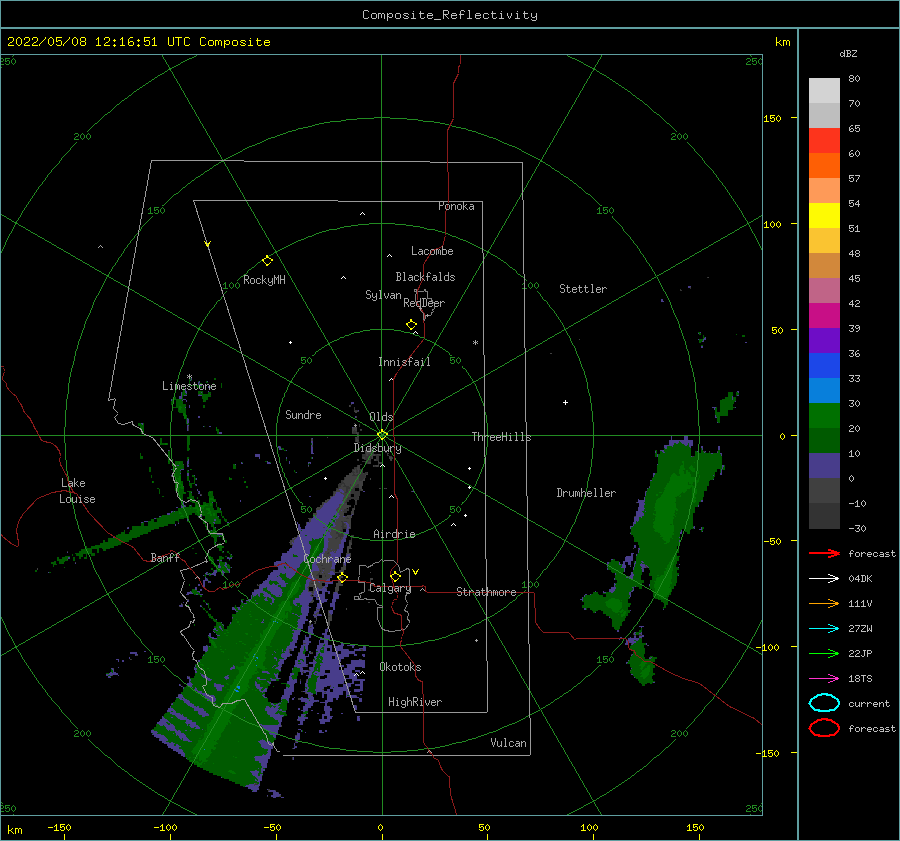Choose the bright green 30 dBZ swatch
Image resolution: width=900 pixels, height=841 pixels.
tap(824, 415)
